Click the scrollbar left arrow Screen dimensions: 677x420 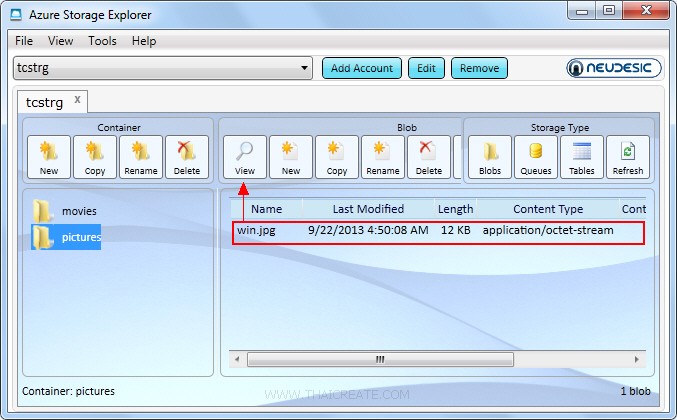pyautogui.click(x=237, y=359)
